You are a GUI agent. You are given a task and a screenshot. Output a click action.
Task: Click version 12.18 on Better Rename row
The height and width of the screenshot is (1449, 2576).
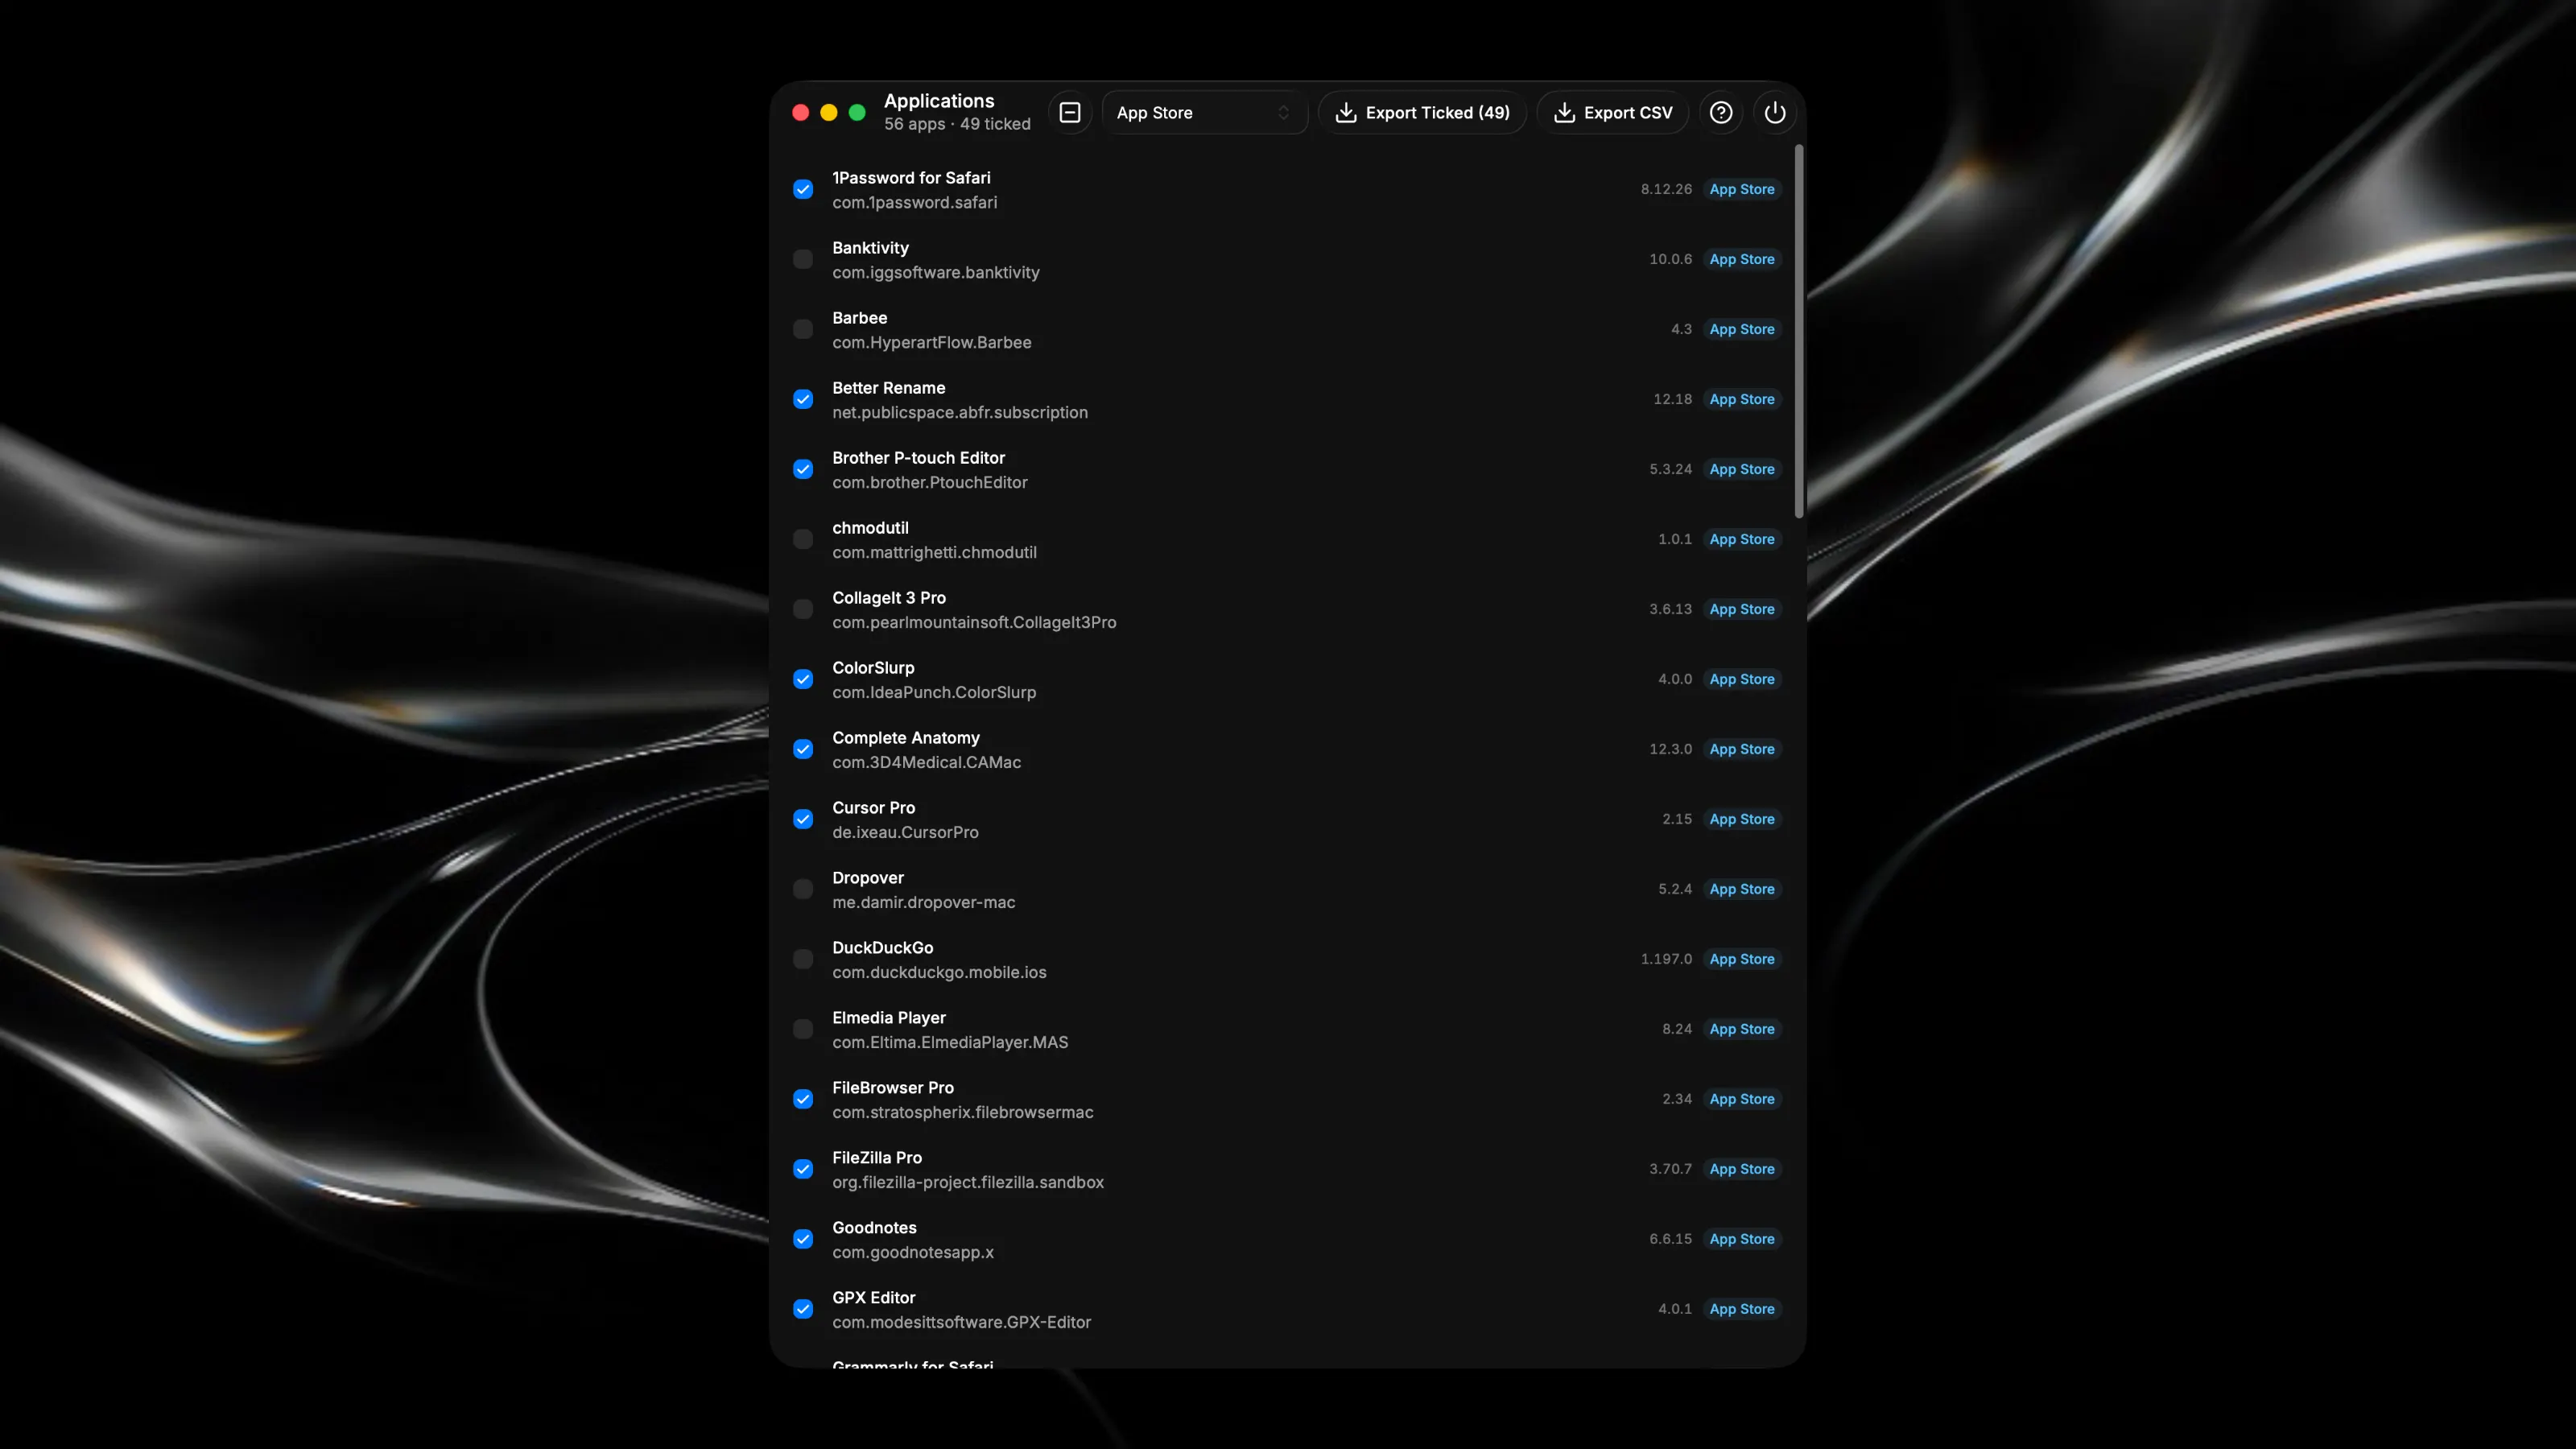point(1673,399)
